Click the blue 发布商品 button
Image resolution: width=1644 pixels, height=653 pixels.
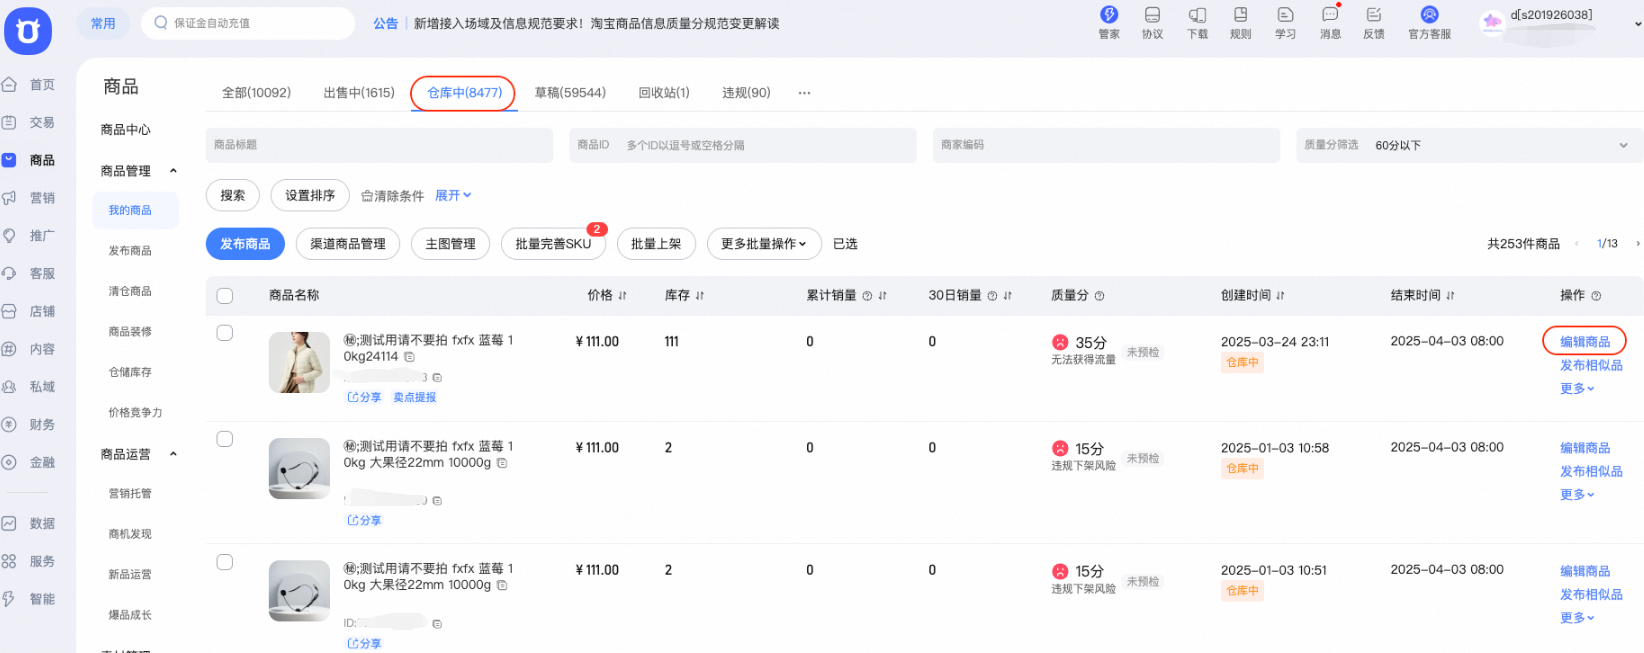click(x=245, y=244)
